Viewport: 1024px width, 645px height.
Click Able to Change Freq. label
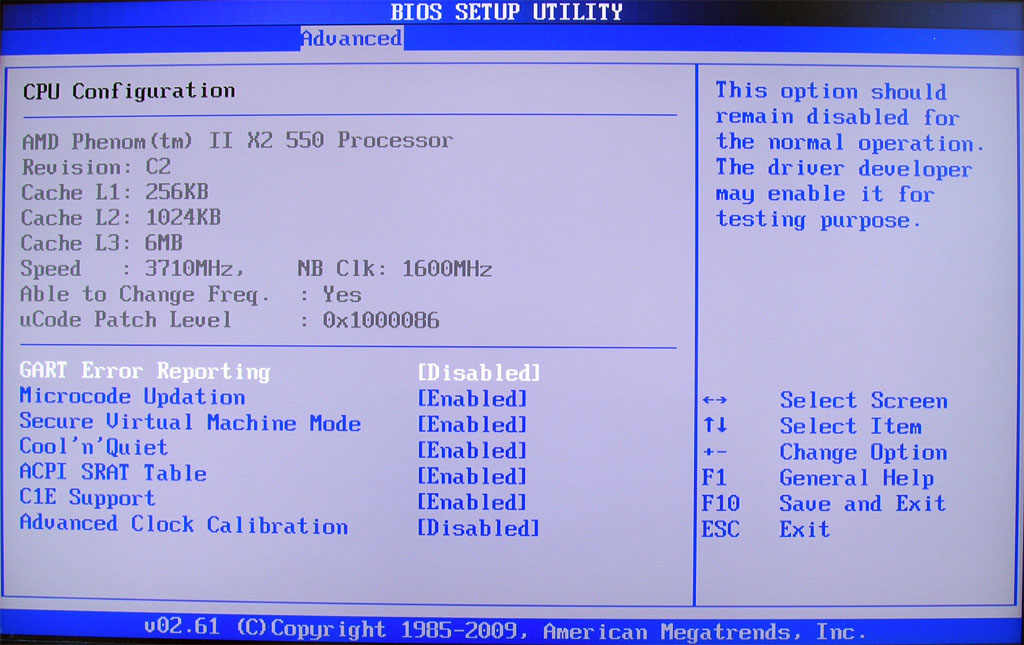click(x=144, y=294)
